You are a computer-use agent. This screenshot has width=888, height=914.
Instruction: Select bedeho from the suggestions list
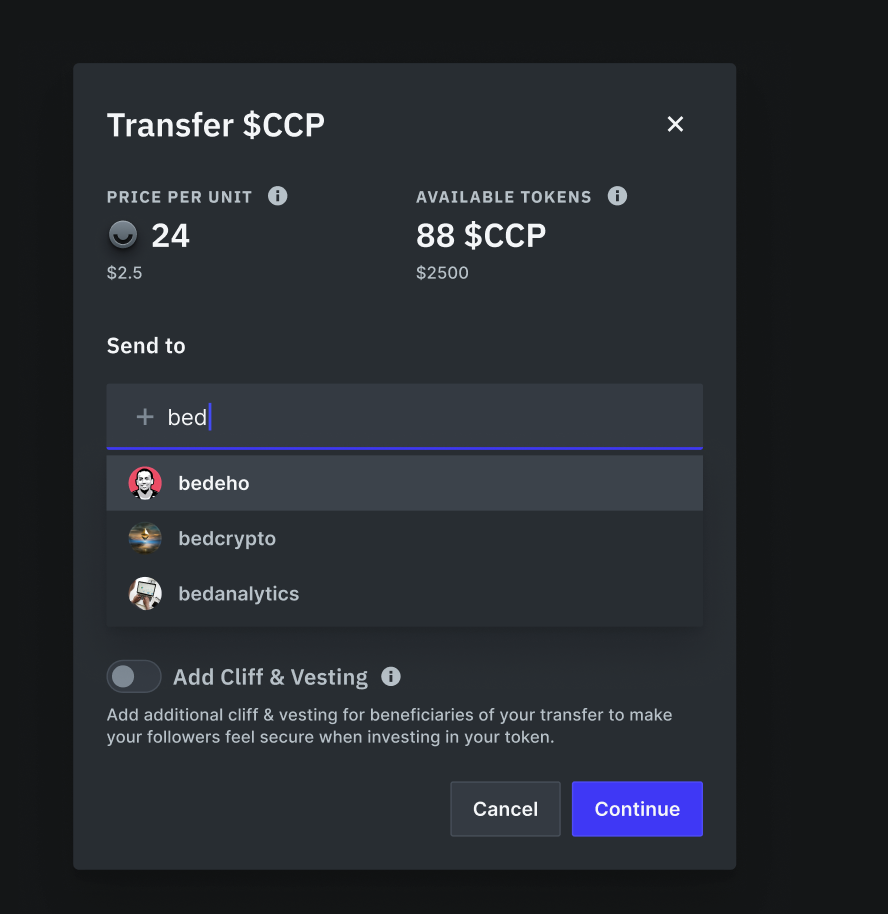(213, 482)
